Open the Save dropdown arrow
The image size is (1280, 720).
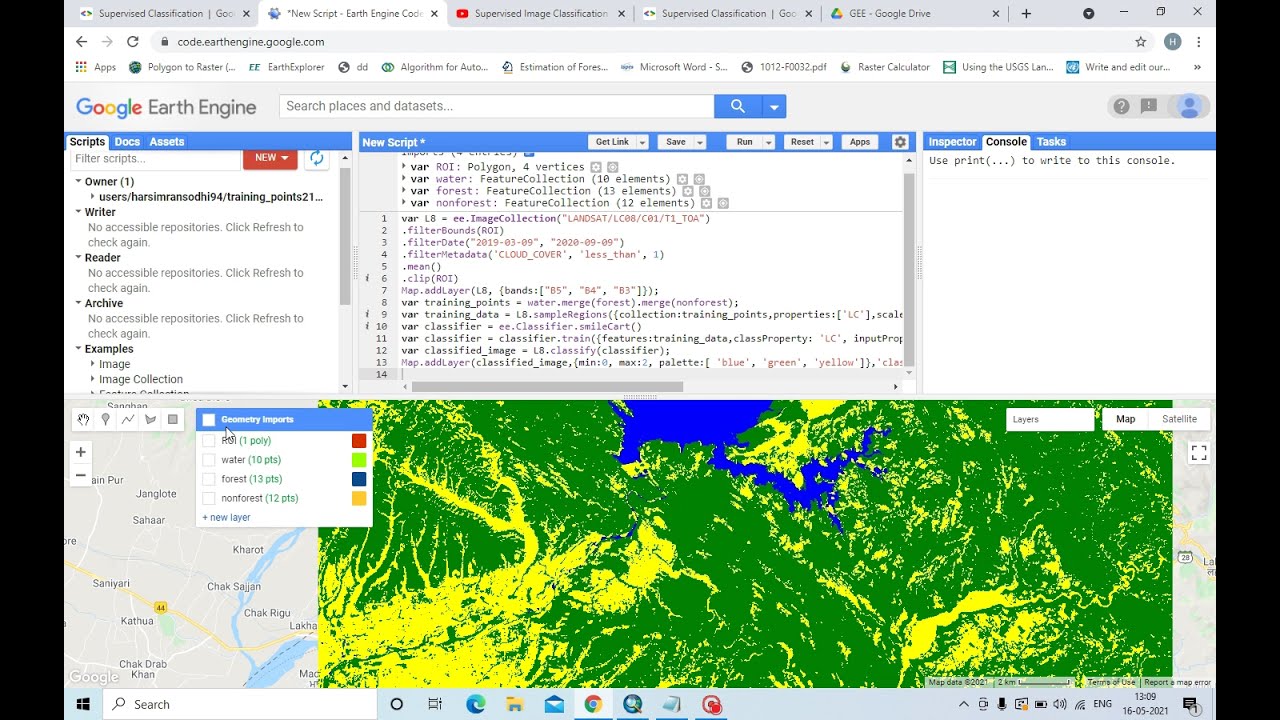click(x=700, y=142)
